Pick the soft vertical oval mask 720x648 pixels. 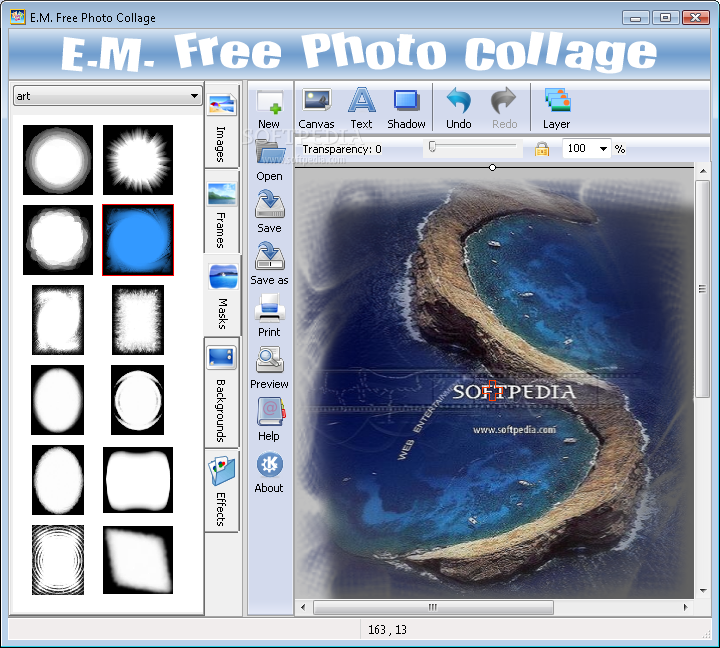coord(57,400)
